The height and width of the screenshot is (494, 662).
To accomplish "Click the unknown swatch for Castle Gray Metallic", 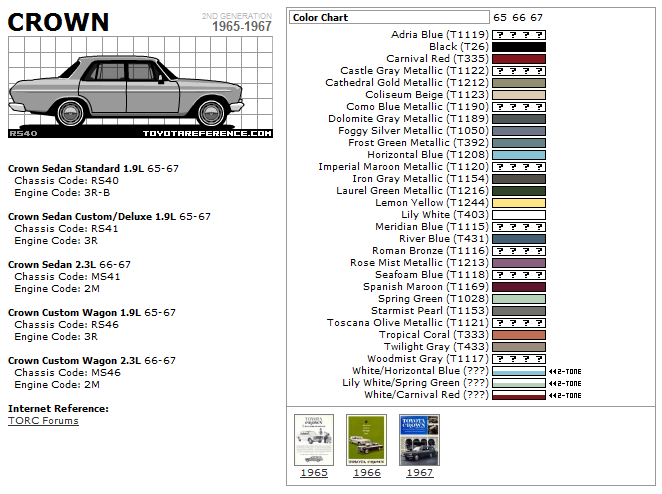I will [519, 71].
